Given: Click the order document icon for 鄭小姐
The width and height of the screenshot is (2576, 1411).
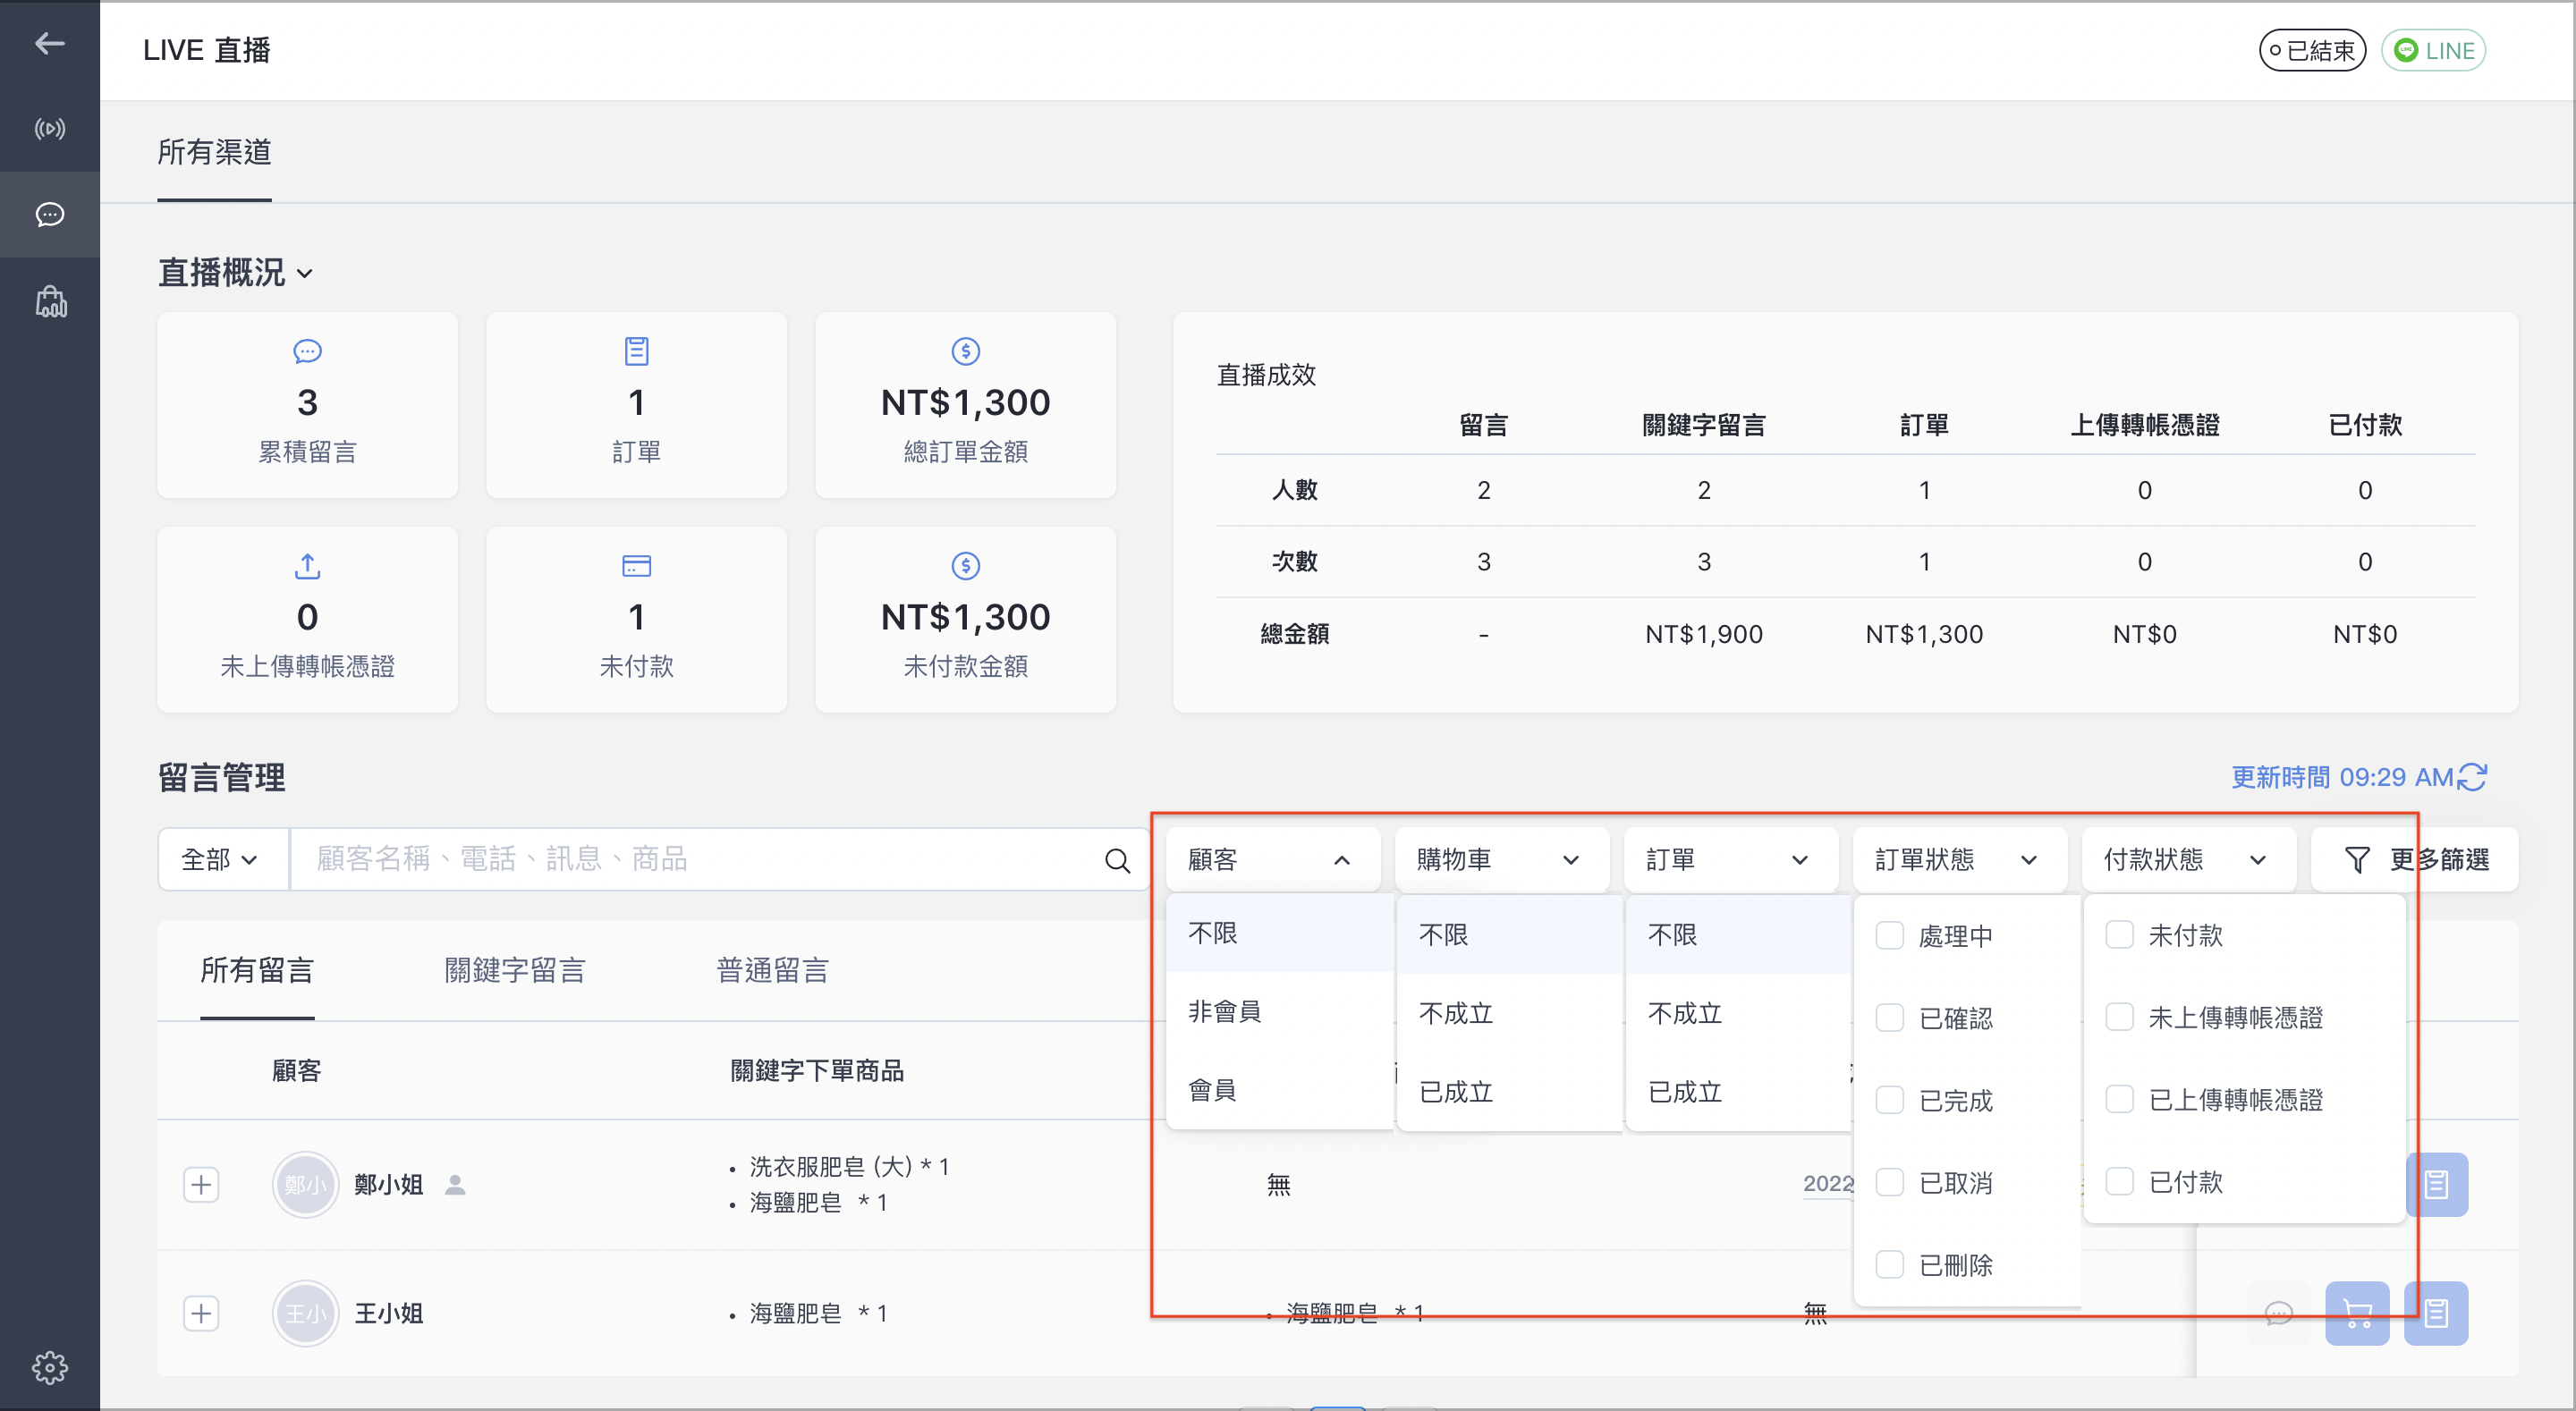Looking at the screenshot, I should coord(2436,1185).
